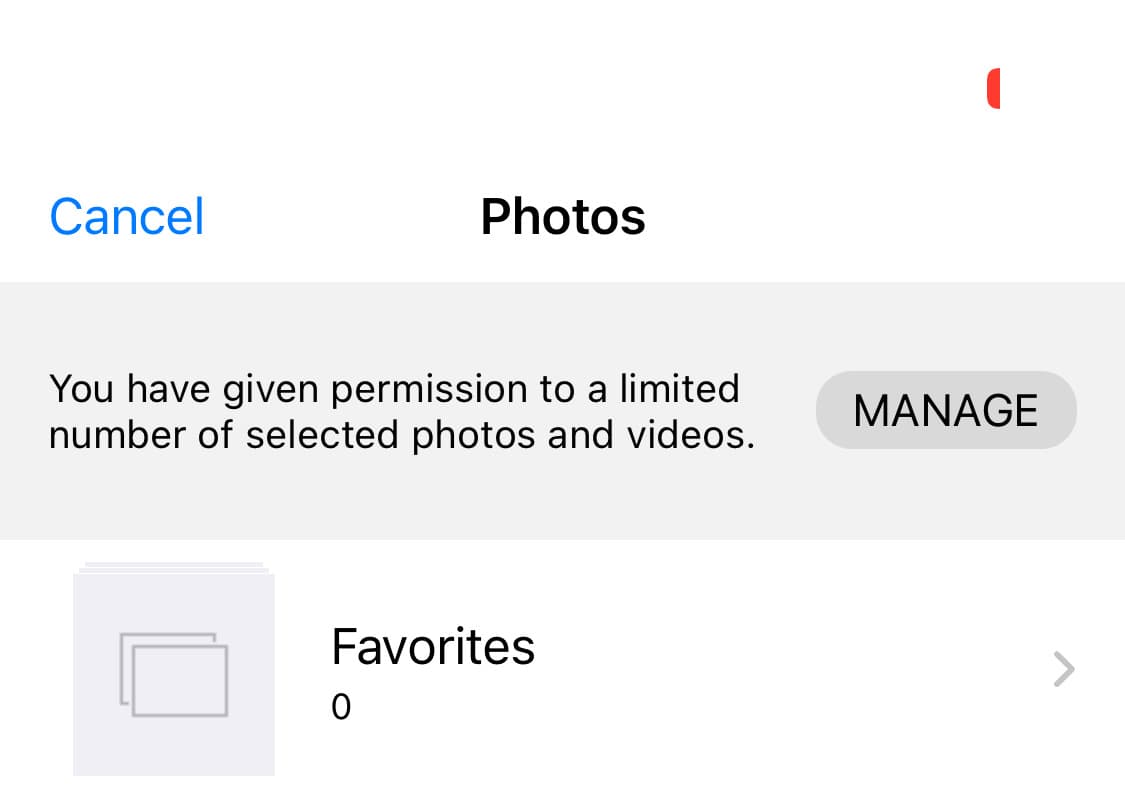
Task: Dismiss the photo picker with Cancel
Action: [x=127, y=217]
